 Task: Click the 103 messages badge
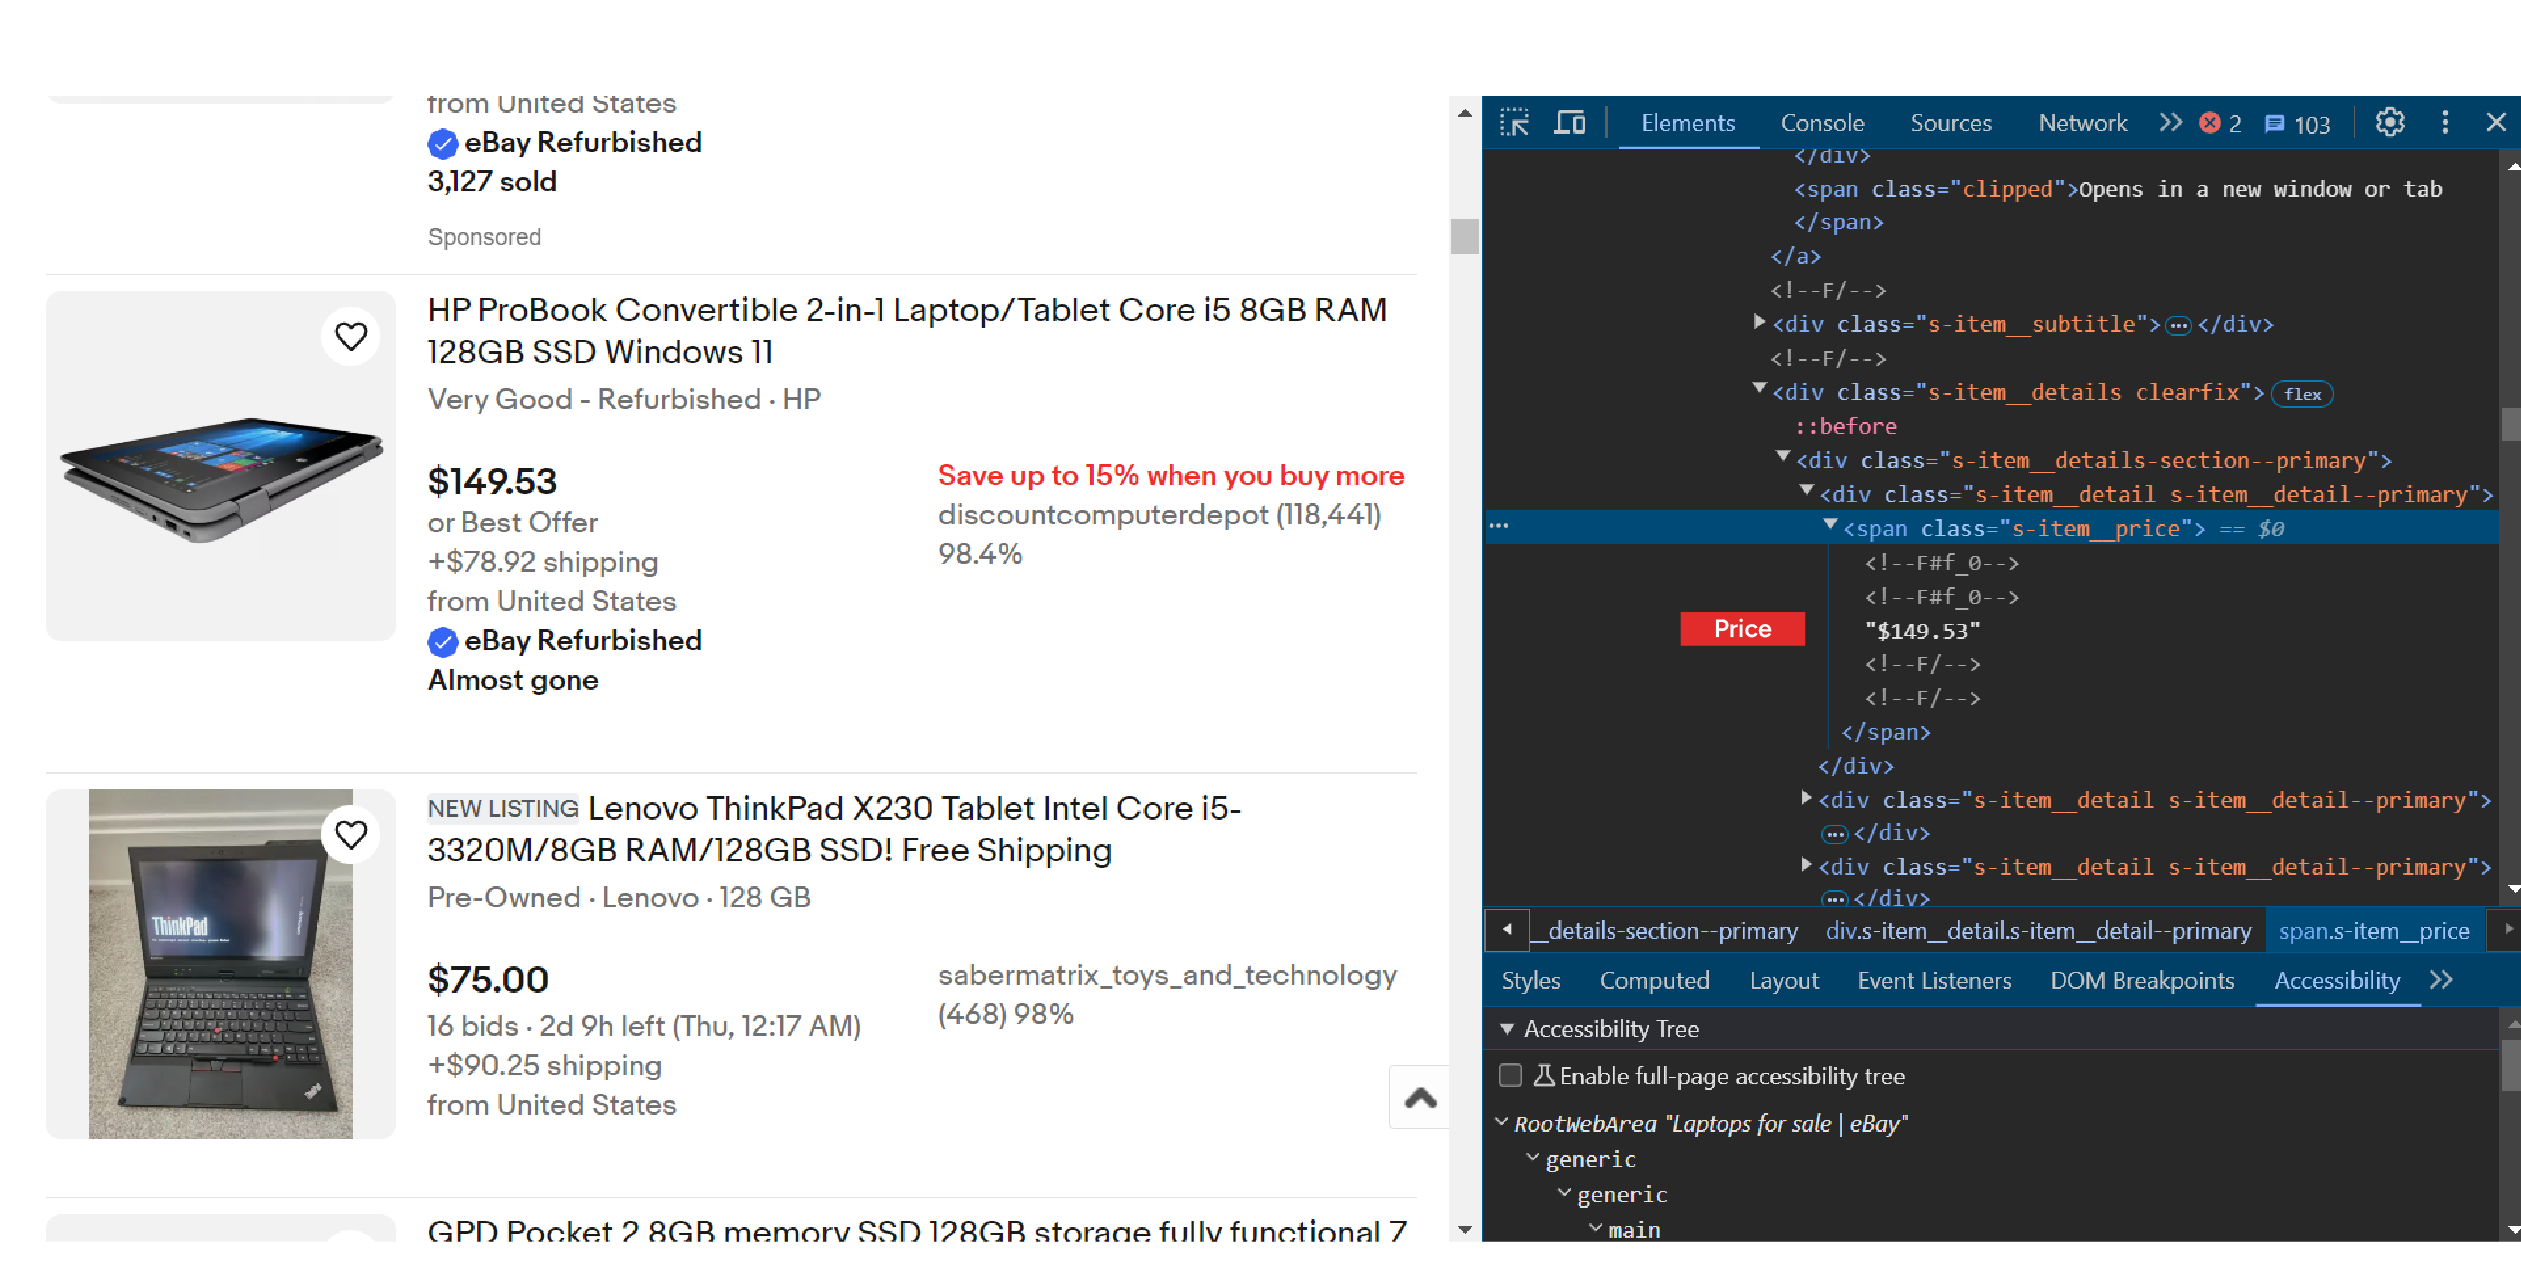click(2298, 124)
